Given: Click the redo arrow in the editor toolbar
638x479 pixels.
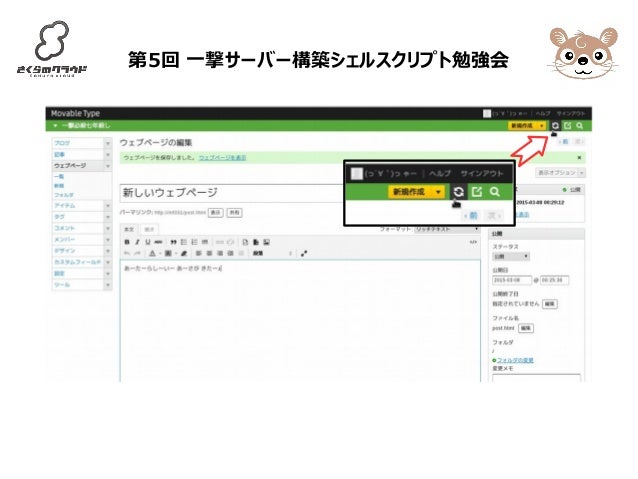Looking at the screenshot, I should 138,253.
